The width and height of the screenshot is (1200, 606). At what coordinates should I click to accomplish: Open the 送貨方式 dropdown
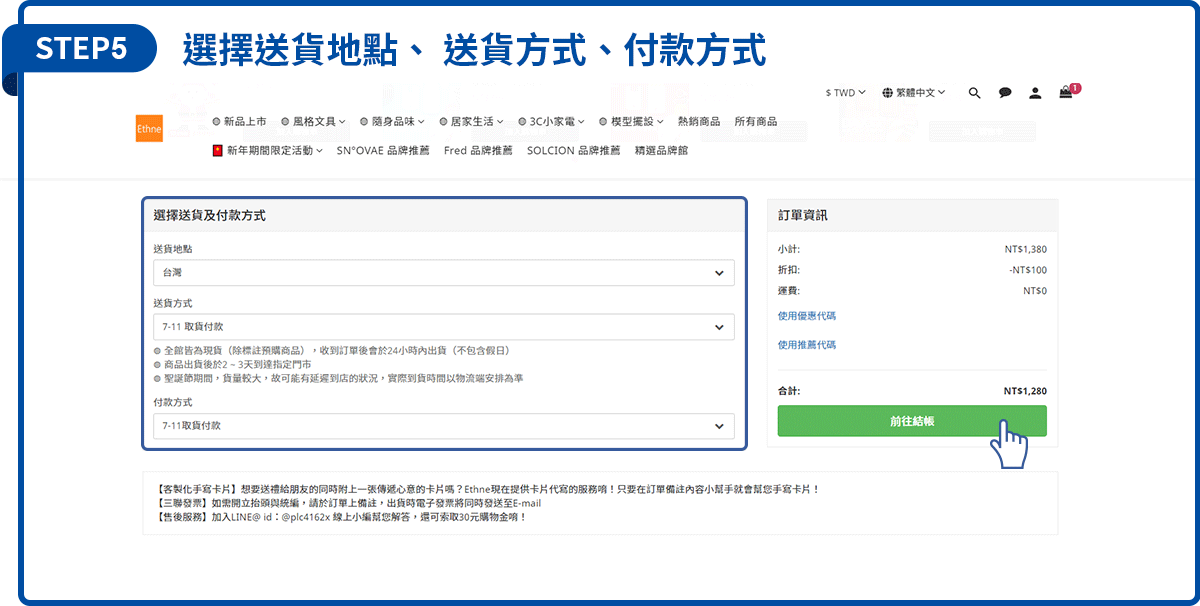coord(443,327)
